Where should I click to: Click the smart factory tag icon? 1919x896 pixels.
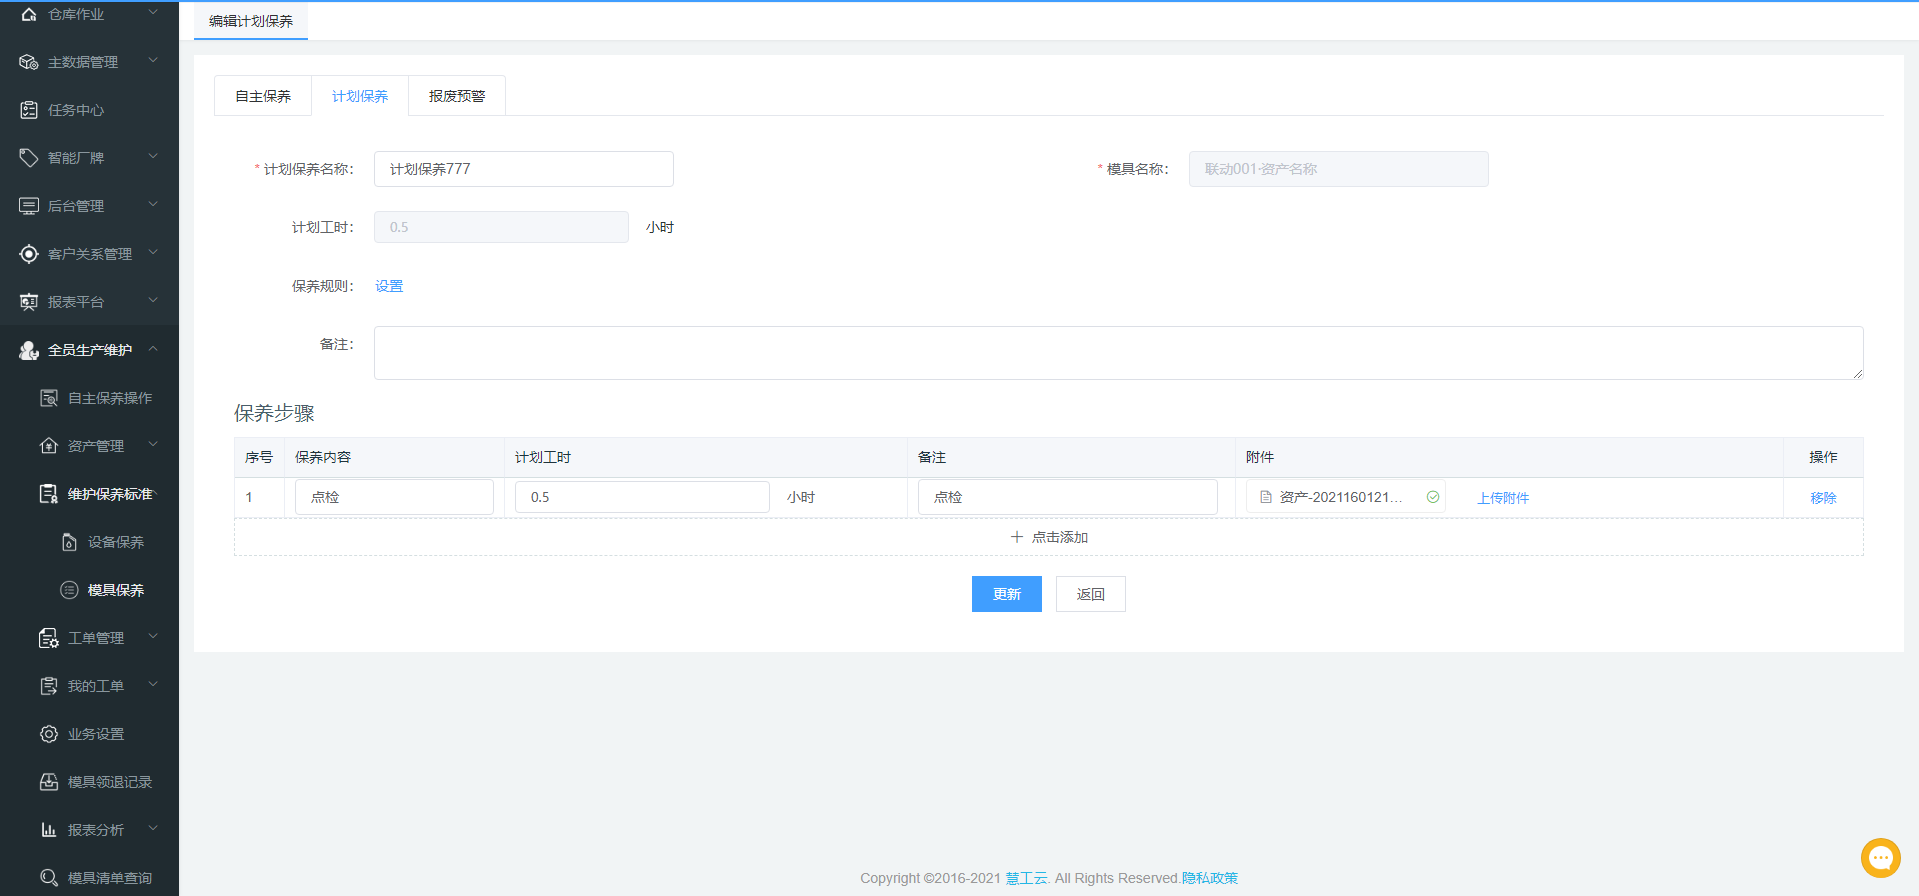coord(29,158)
